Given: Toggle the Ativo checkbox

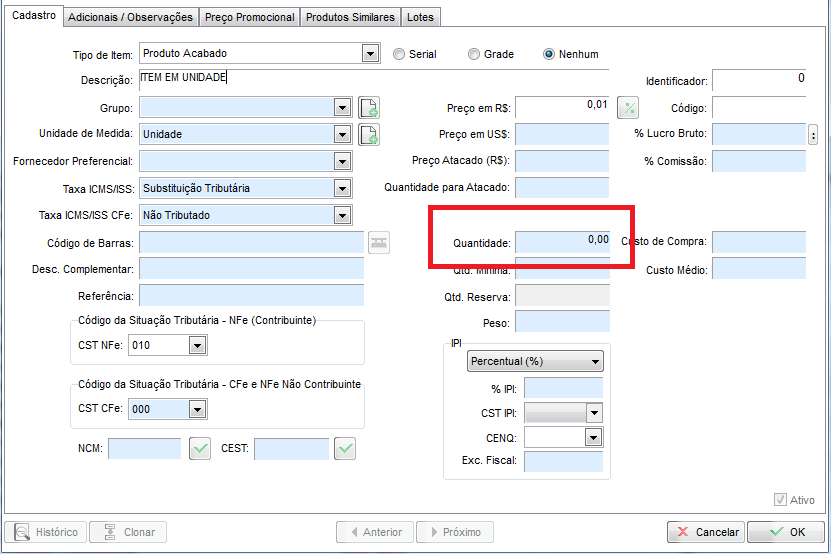Looking at the screenshot, I should click(780, 500).
